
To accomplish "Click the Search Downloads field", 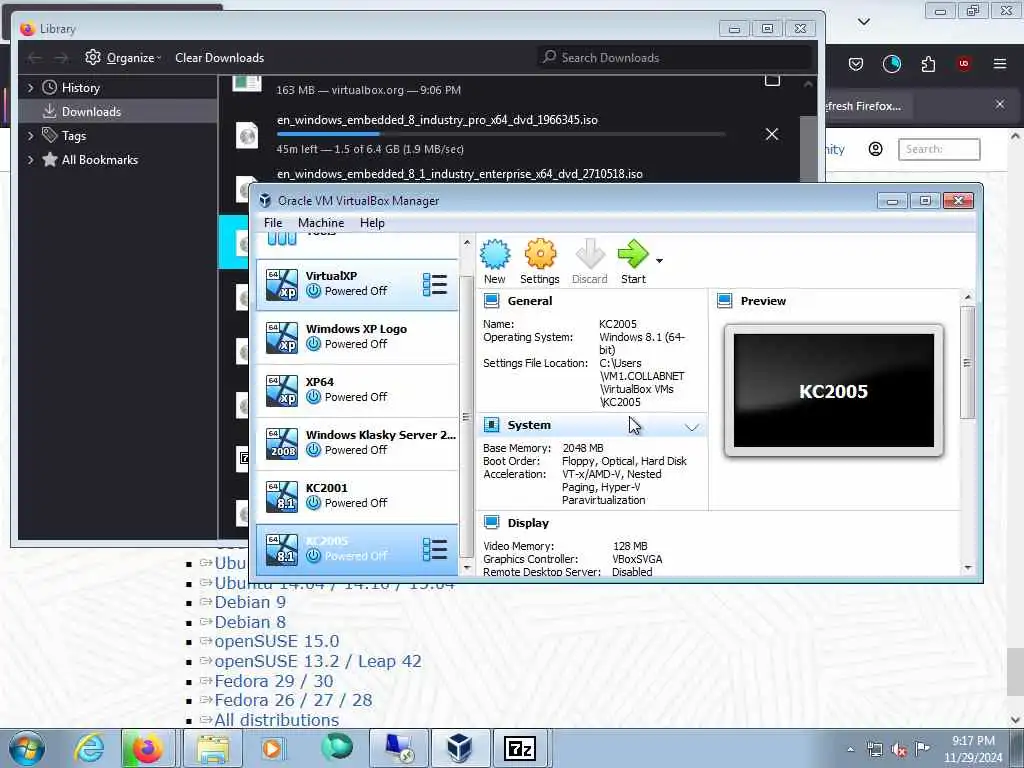I will pos(675,57).
